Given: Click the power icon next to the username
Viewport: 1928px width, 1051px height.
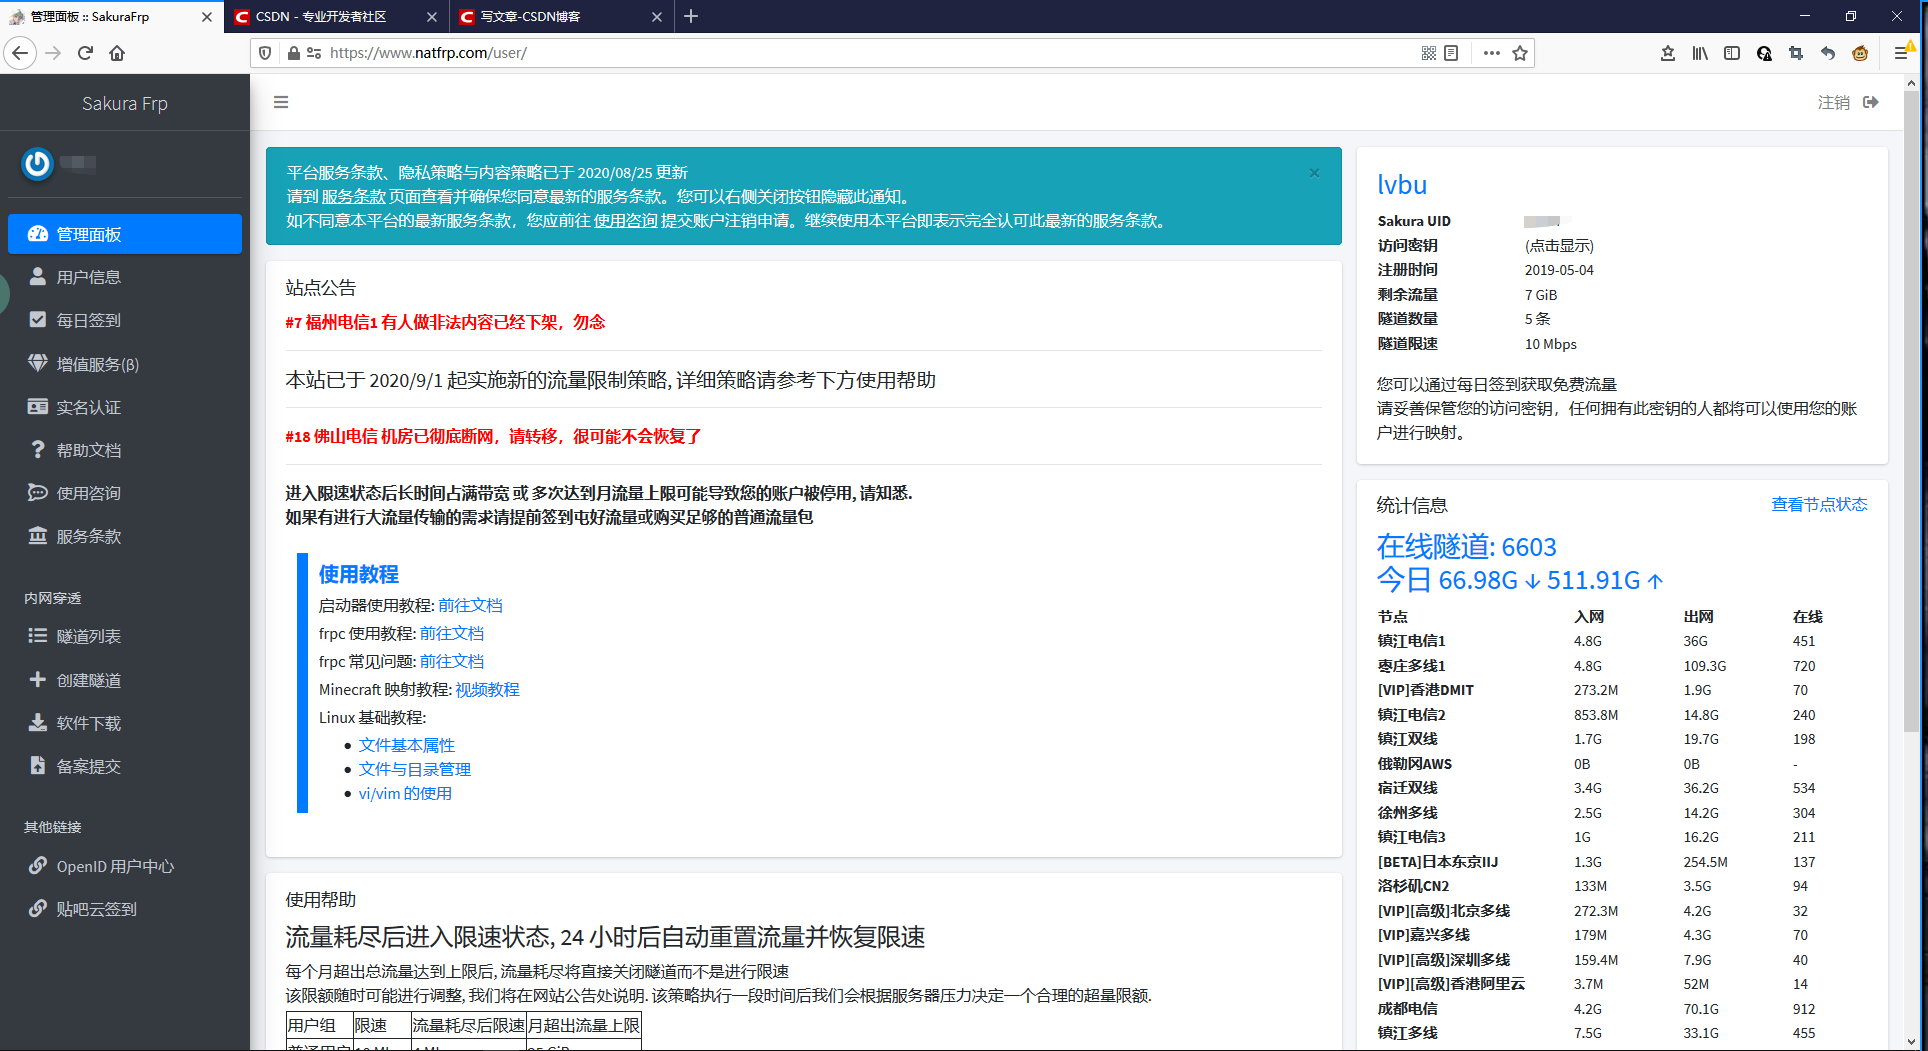Looking at the screenshot, I should (x=37, y=164).
